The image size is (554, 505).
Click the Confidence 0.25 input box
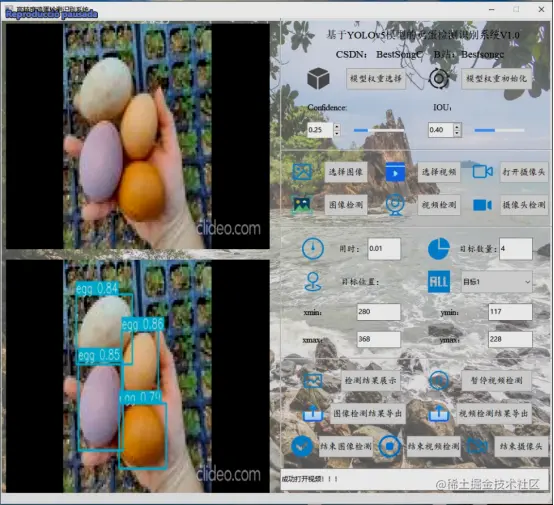(x=320, y=130)
